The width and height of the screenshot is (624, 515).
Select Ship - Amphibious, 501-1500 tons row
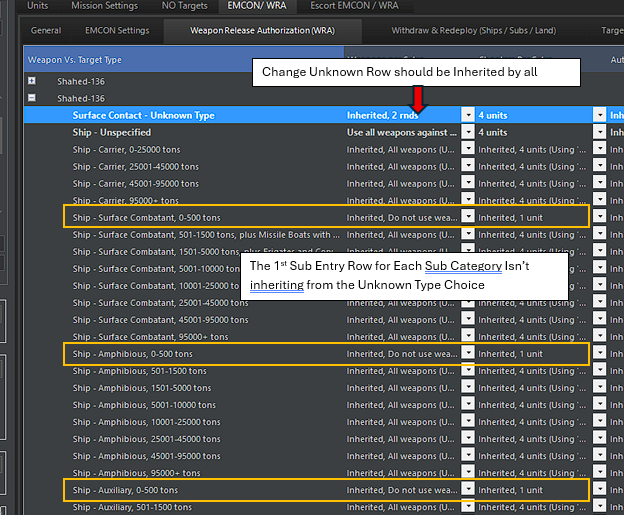[324, 371]
